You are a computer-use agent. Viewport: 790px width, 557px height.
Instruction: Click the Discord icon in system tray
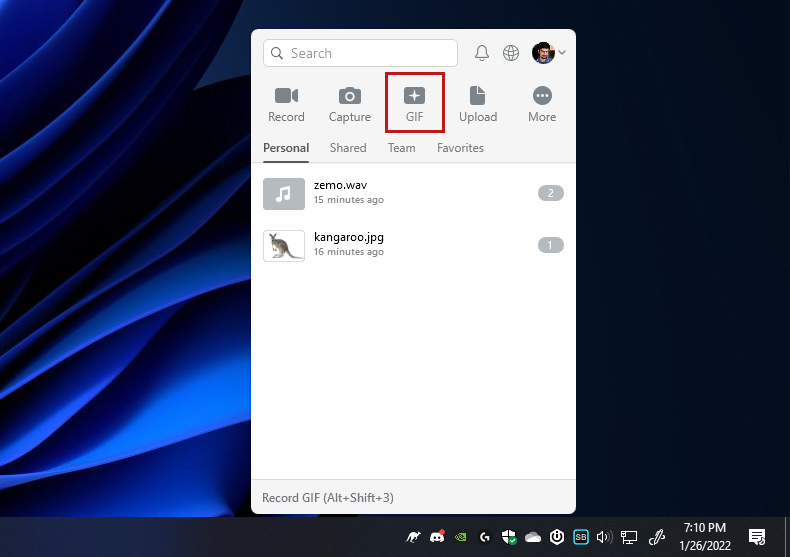(436, 537)
